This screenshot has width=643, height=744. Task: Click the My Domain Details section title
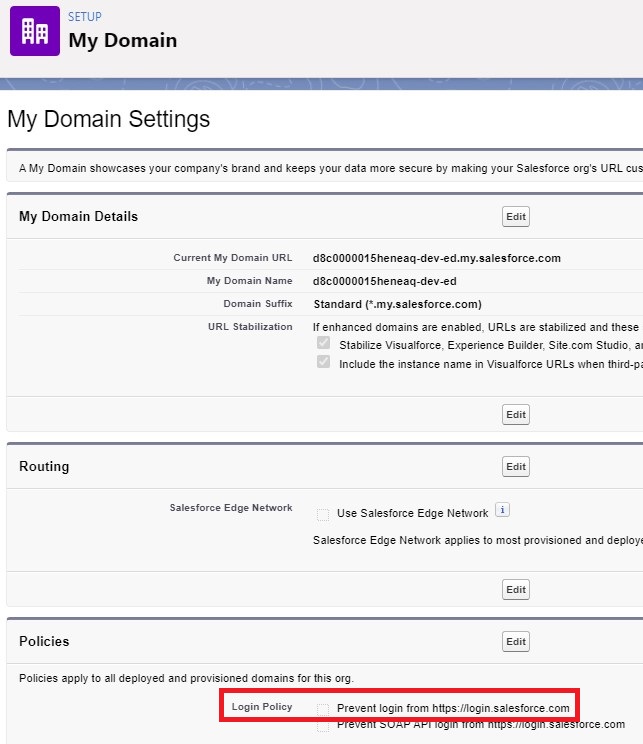[78, 217]
